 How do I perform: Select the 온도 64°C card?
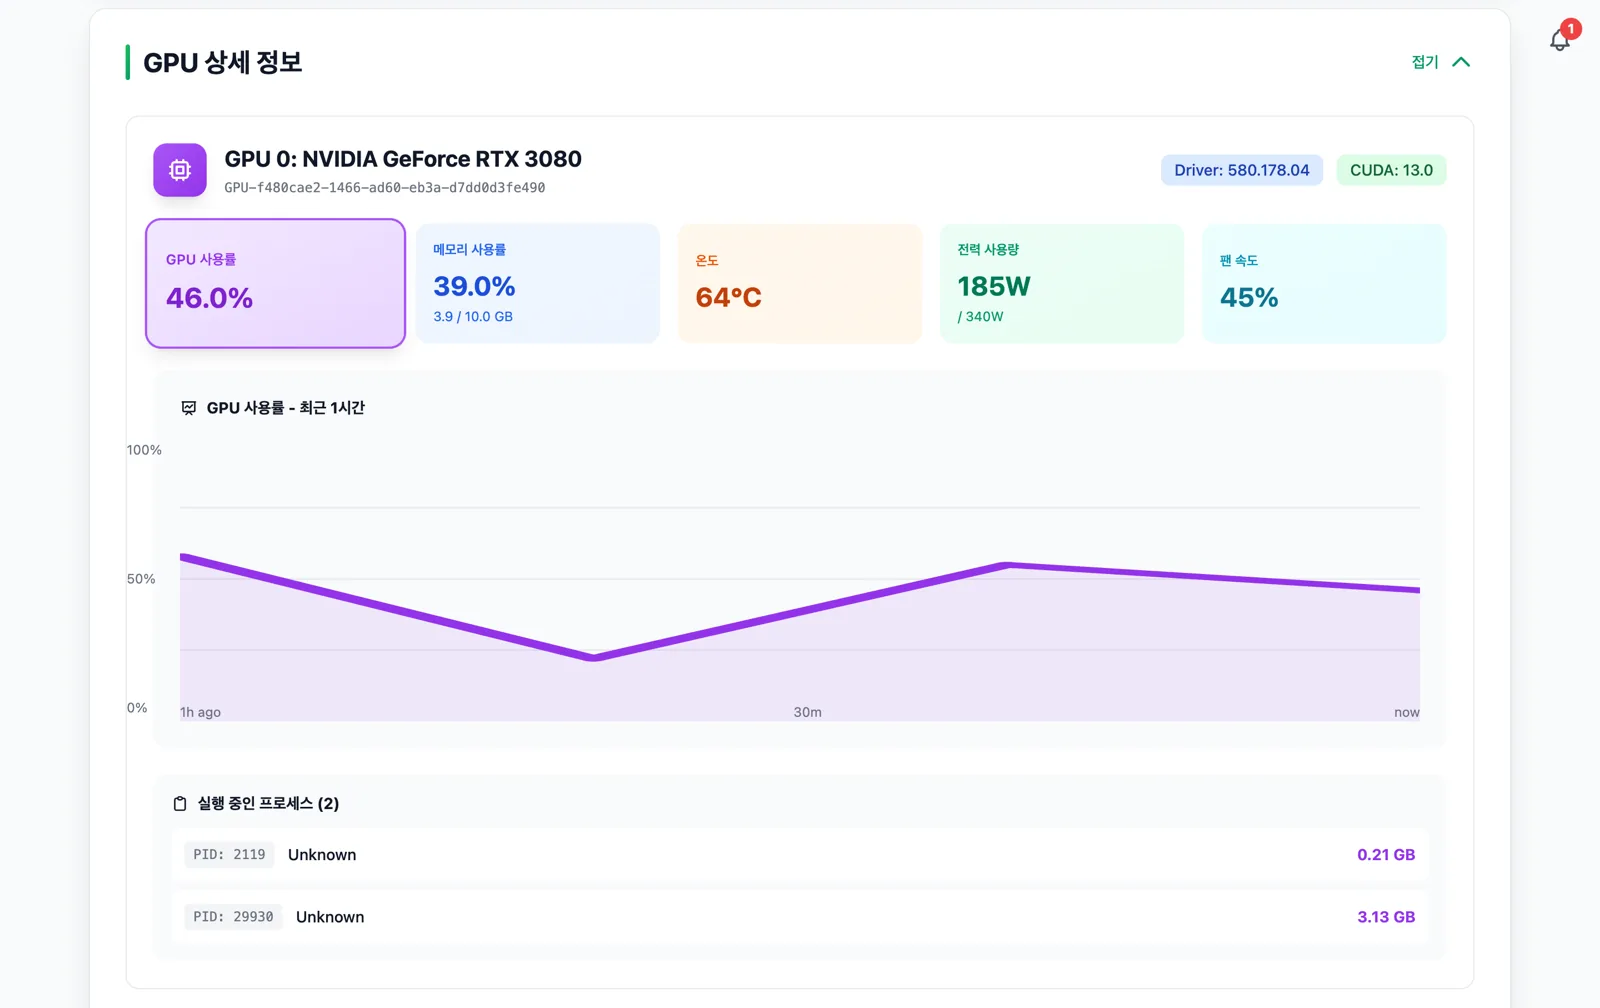pos(800,284)
